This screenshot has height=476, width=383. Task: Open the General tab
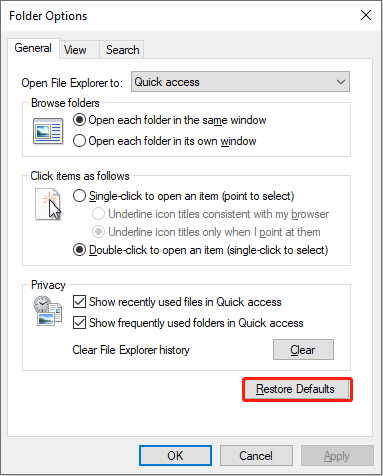[33, 49]
